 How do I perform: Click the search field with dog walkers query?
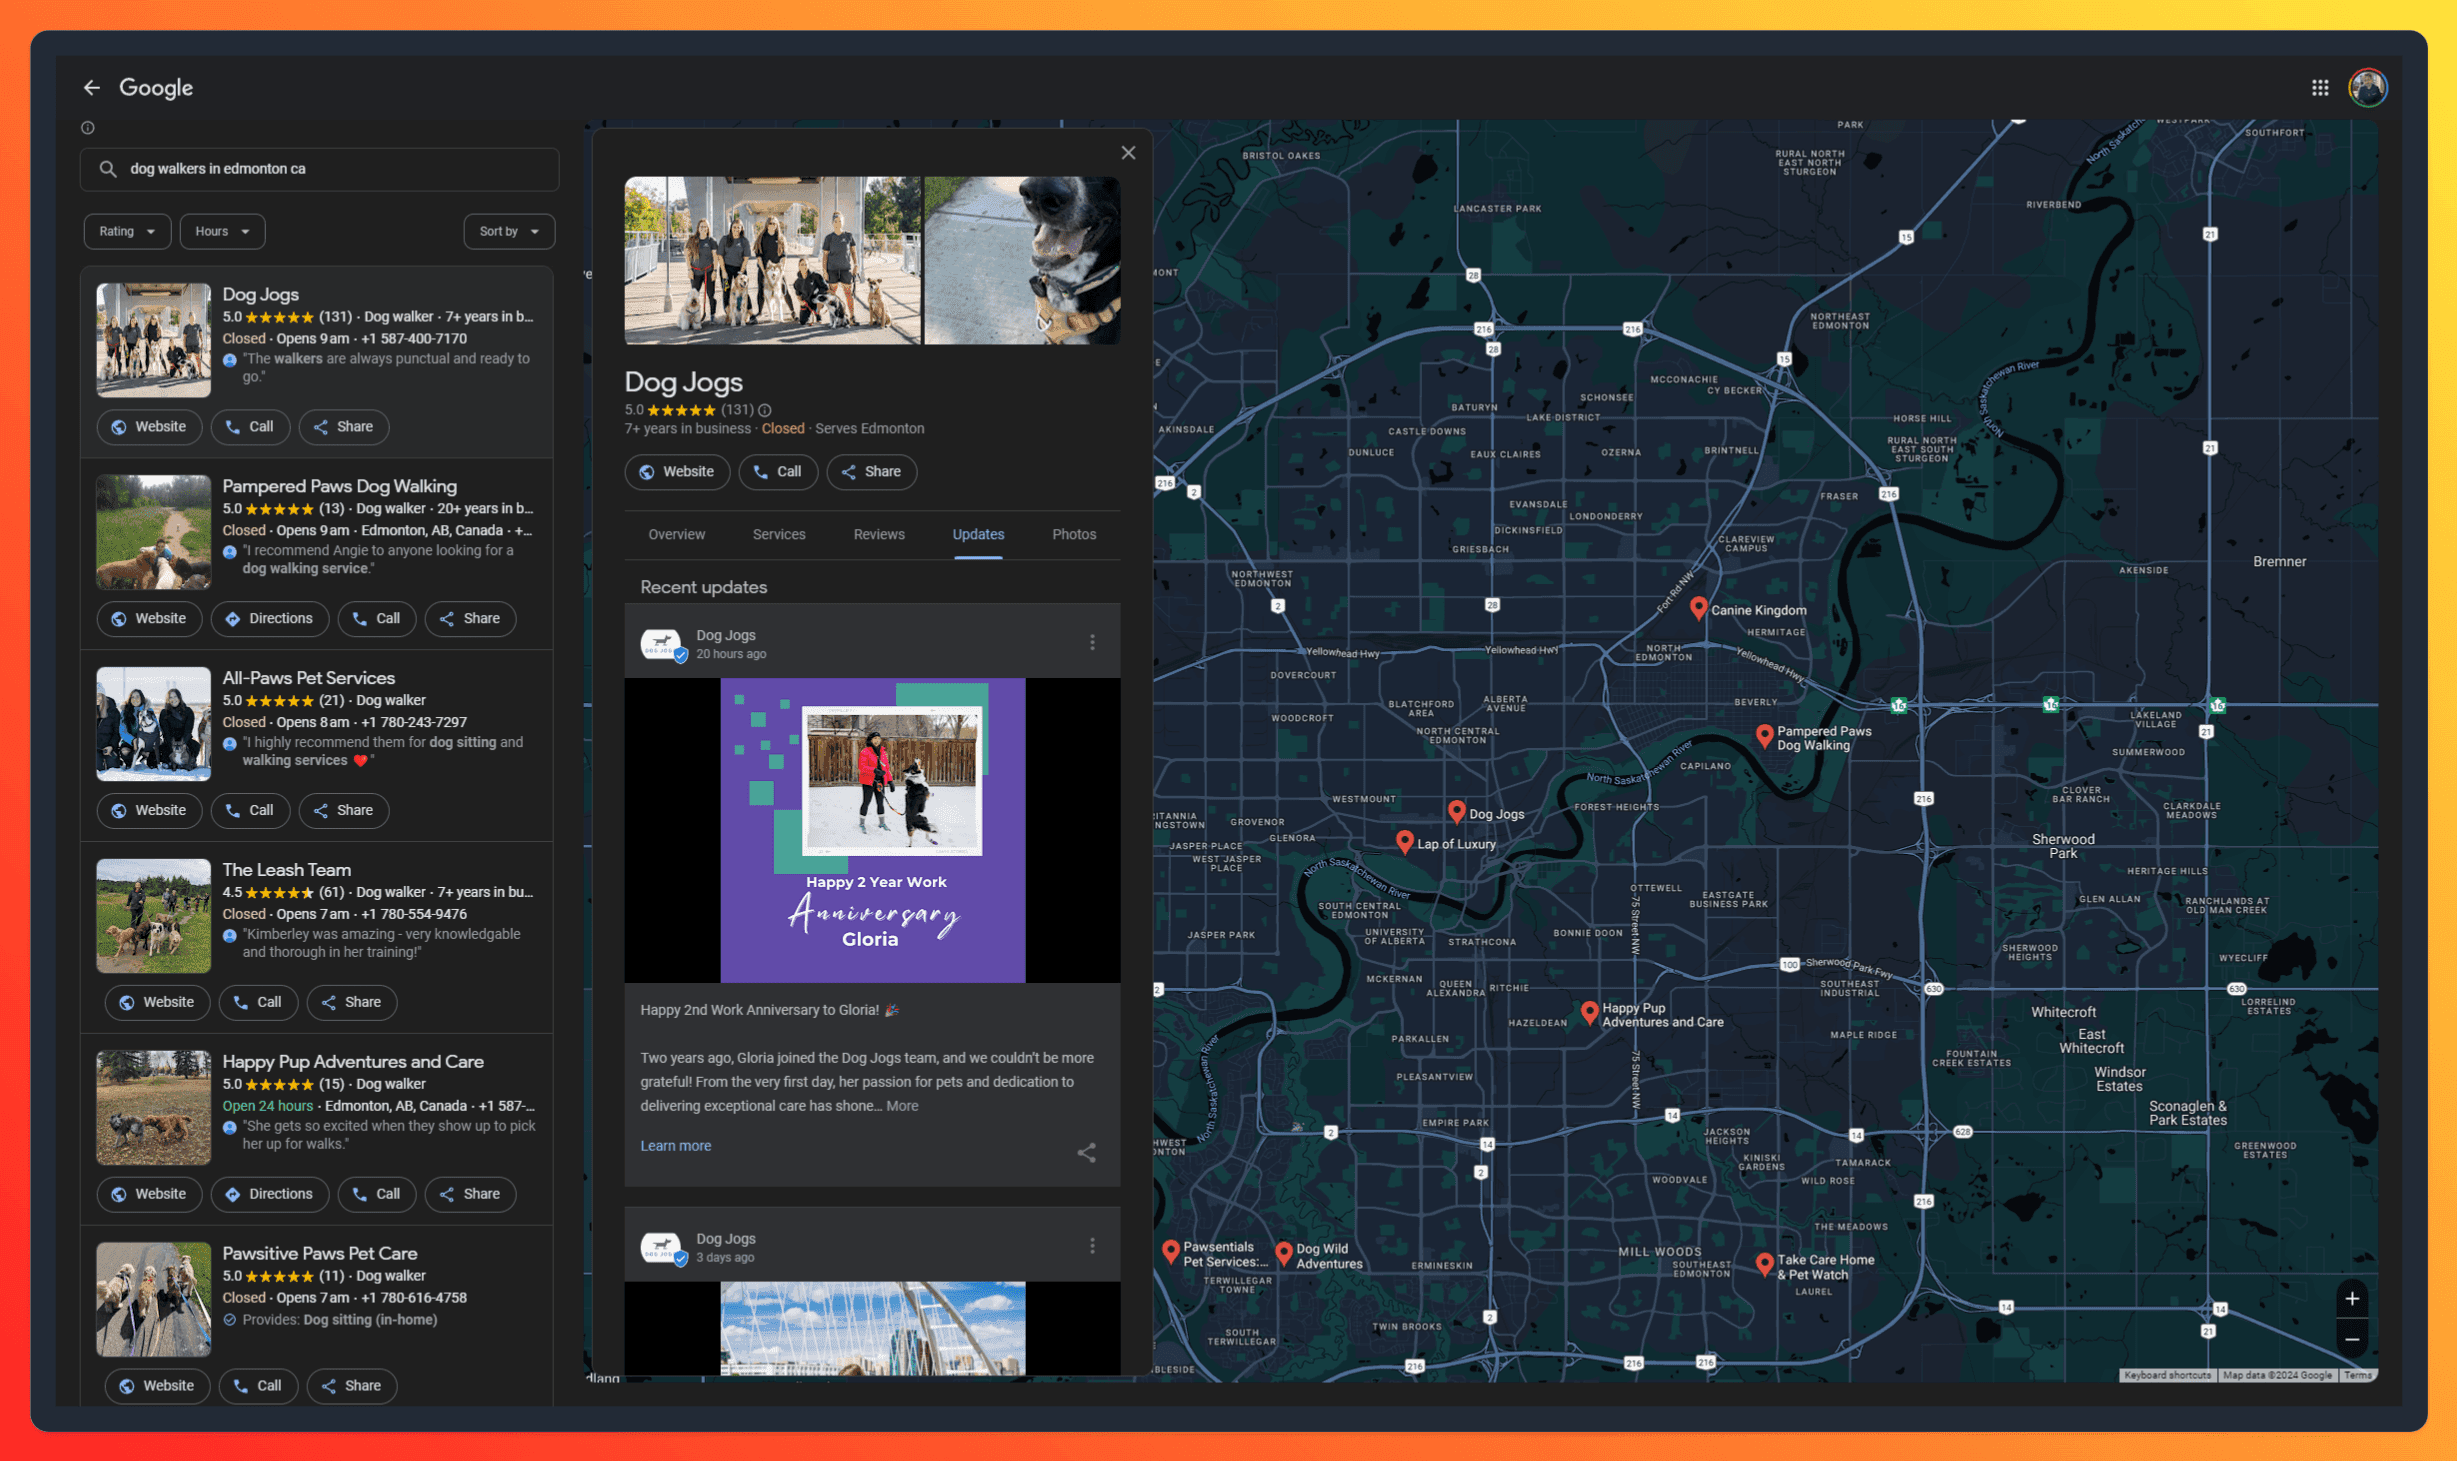coord(319,169)
